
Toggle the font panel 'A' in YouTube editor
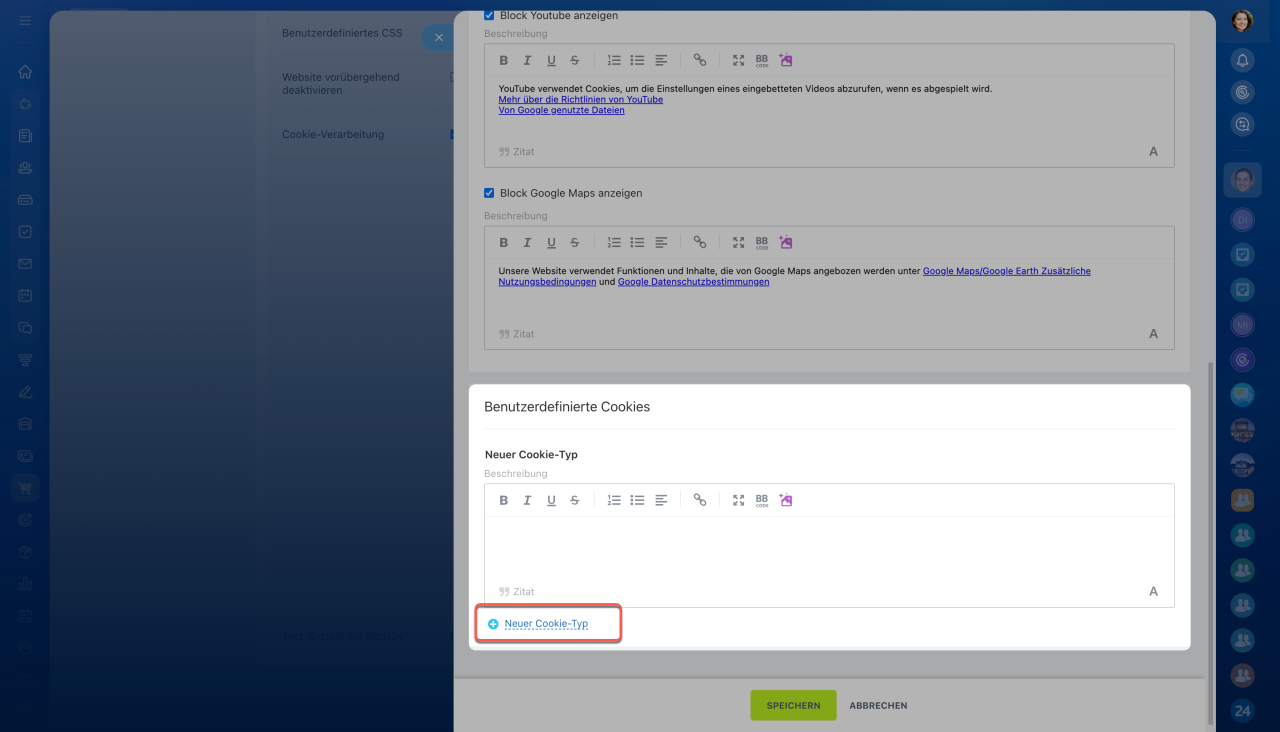pos(1153,152)
